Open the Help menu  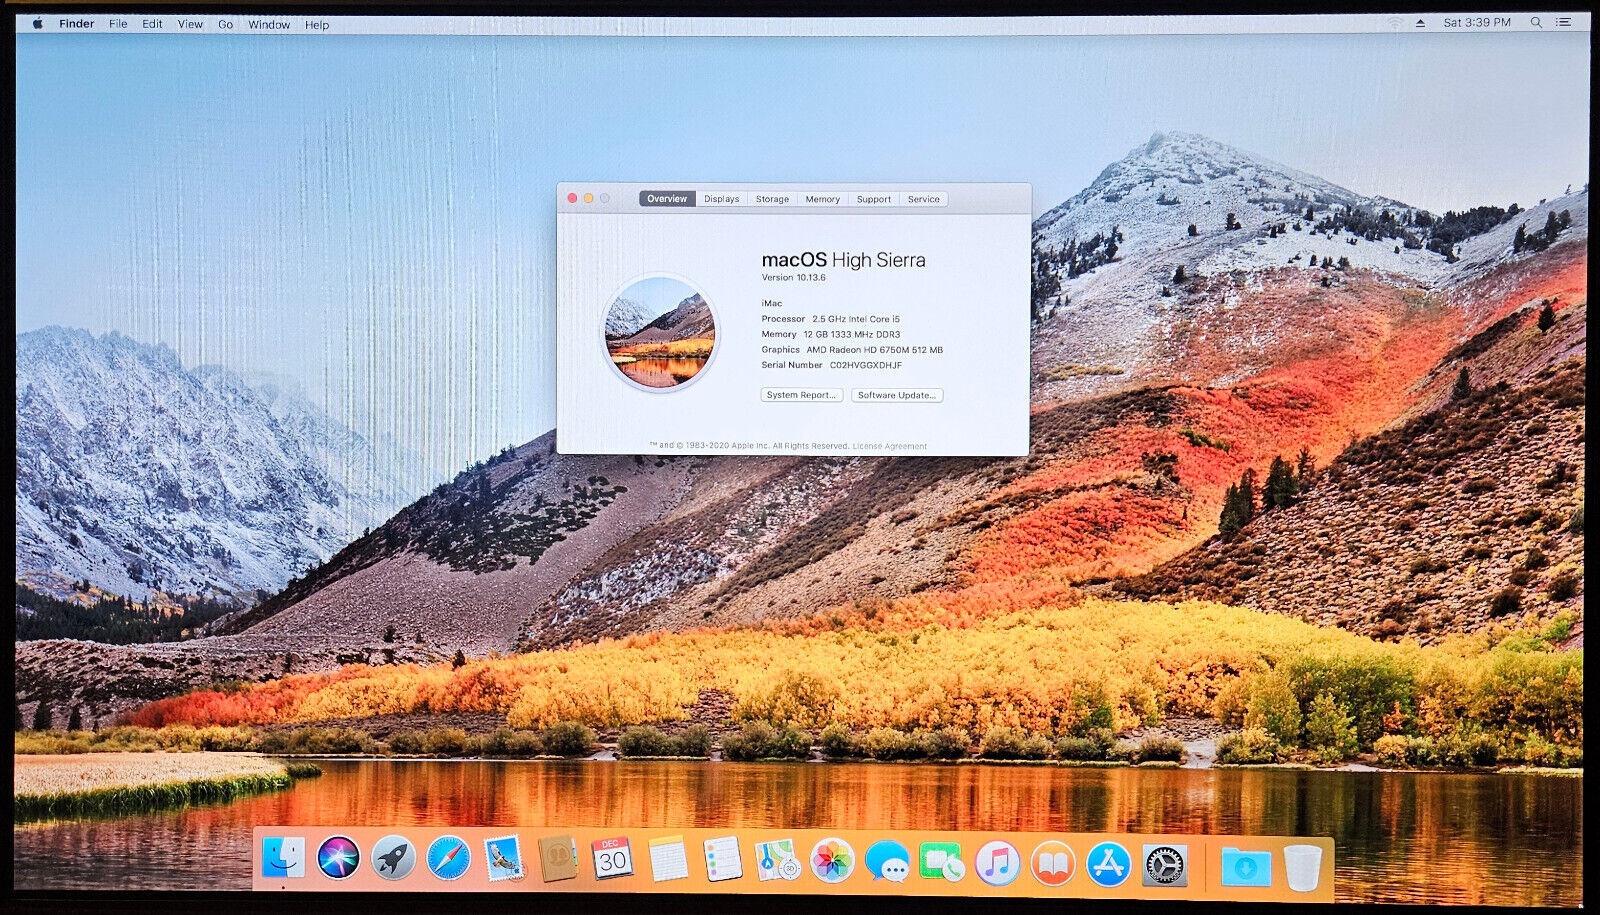(x=317, y=25)
